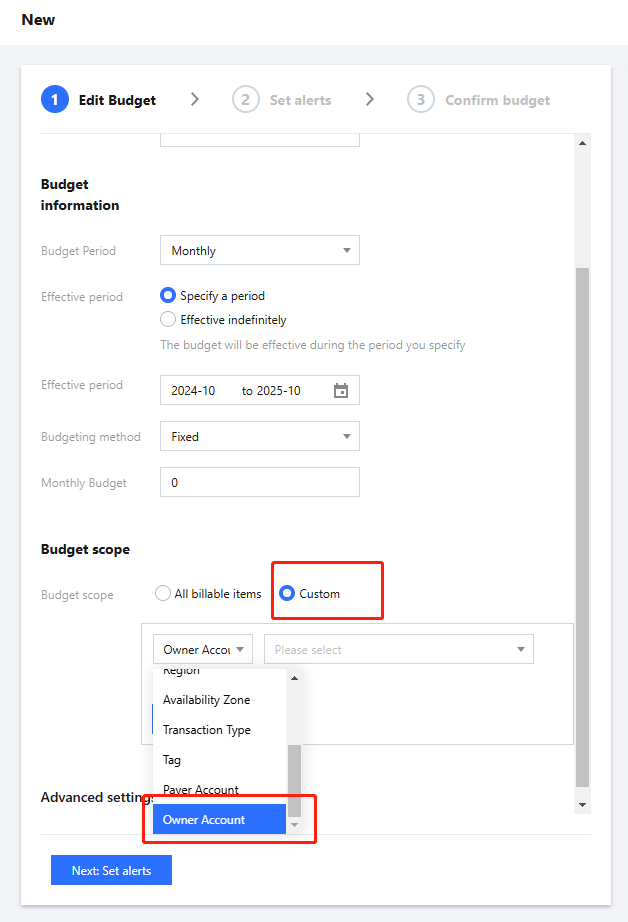The height and width of the screenshot is (922, 628).
Task: Select All billable items budget scope
Action: tap(163, 594)
